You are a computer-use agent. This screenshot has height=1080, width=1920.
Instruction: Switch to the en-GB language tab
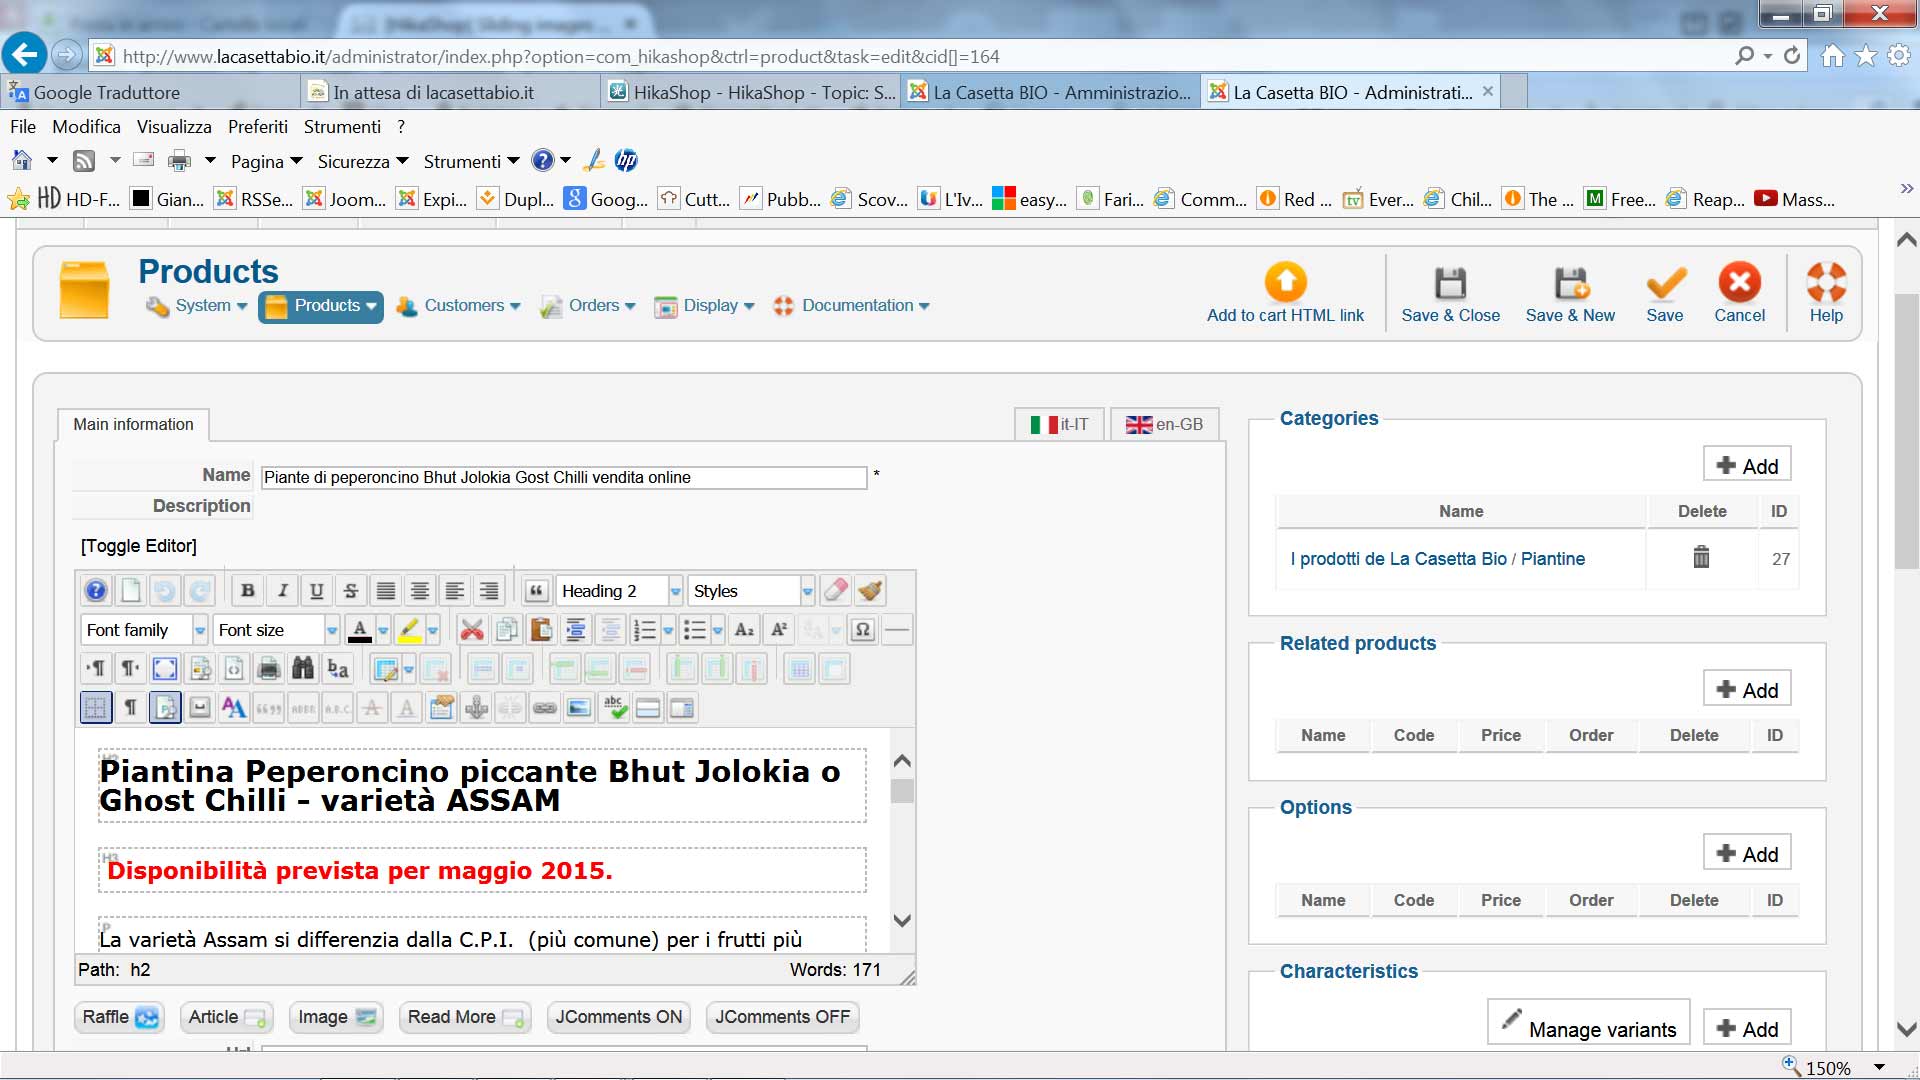[1165, 424]
